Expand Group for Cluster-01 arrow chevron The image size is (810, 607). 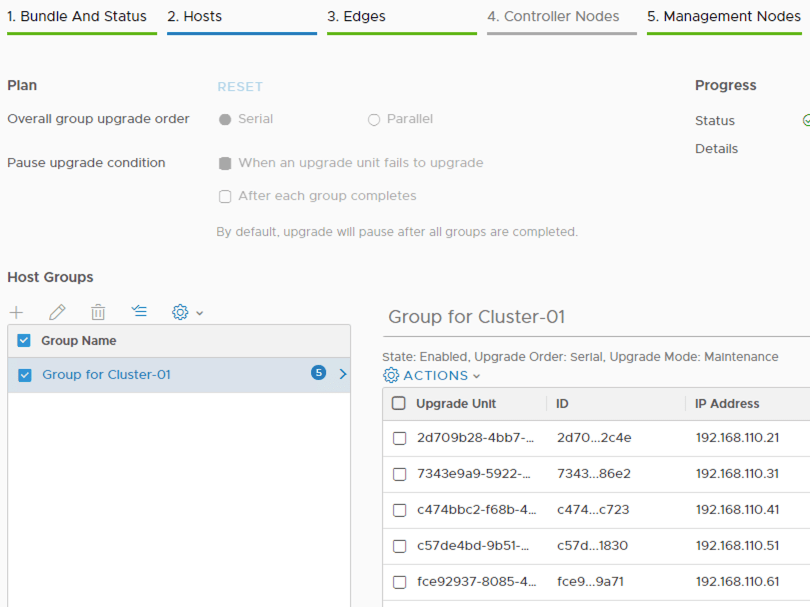coord(343,374)
